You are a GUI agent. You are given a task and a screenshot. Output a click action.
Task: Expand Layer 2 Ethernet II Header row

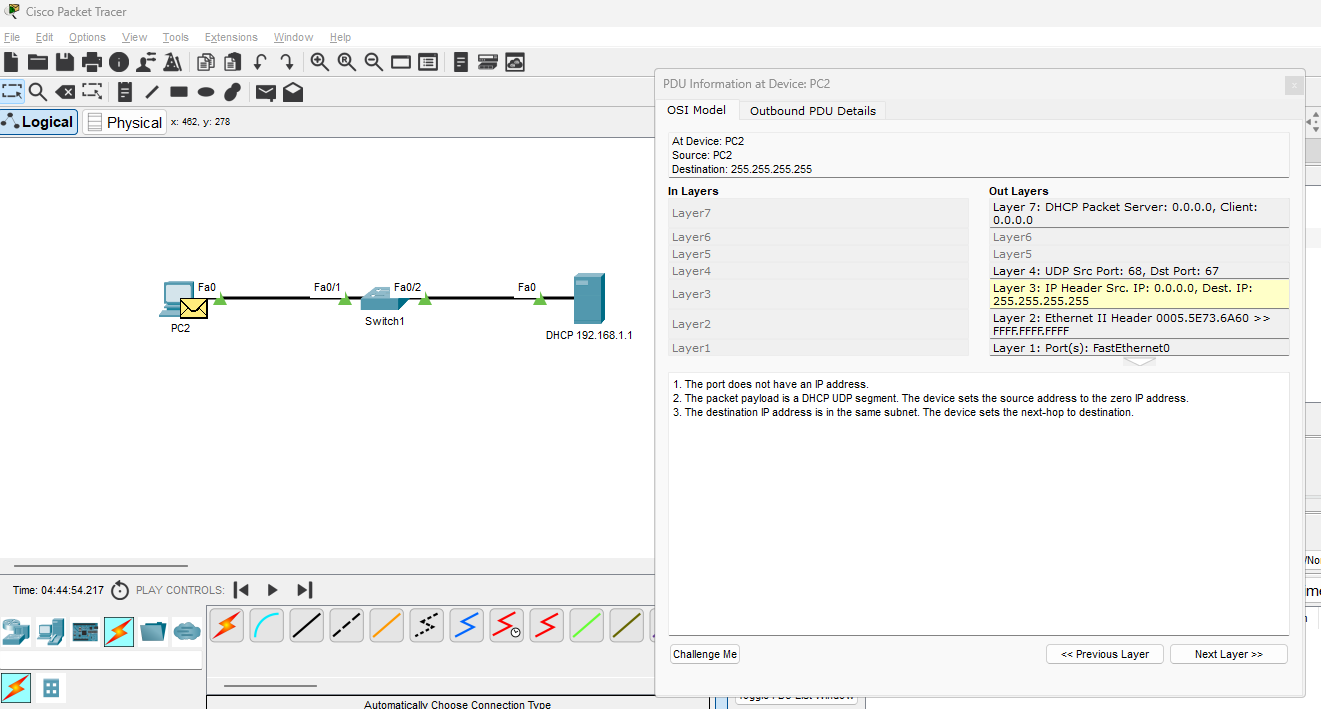click(x=1138, y=324)
